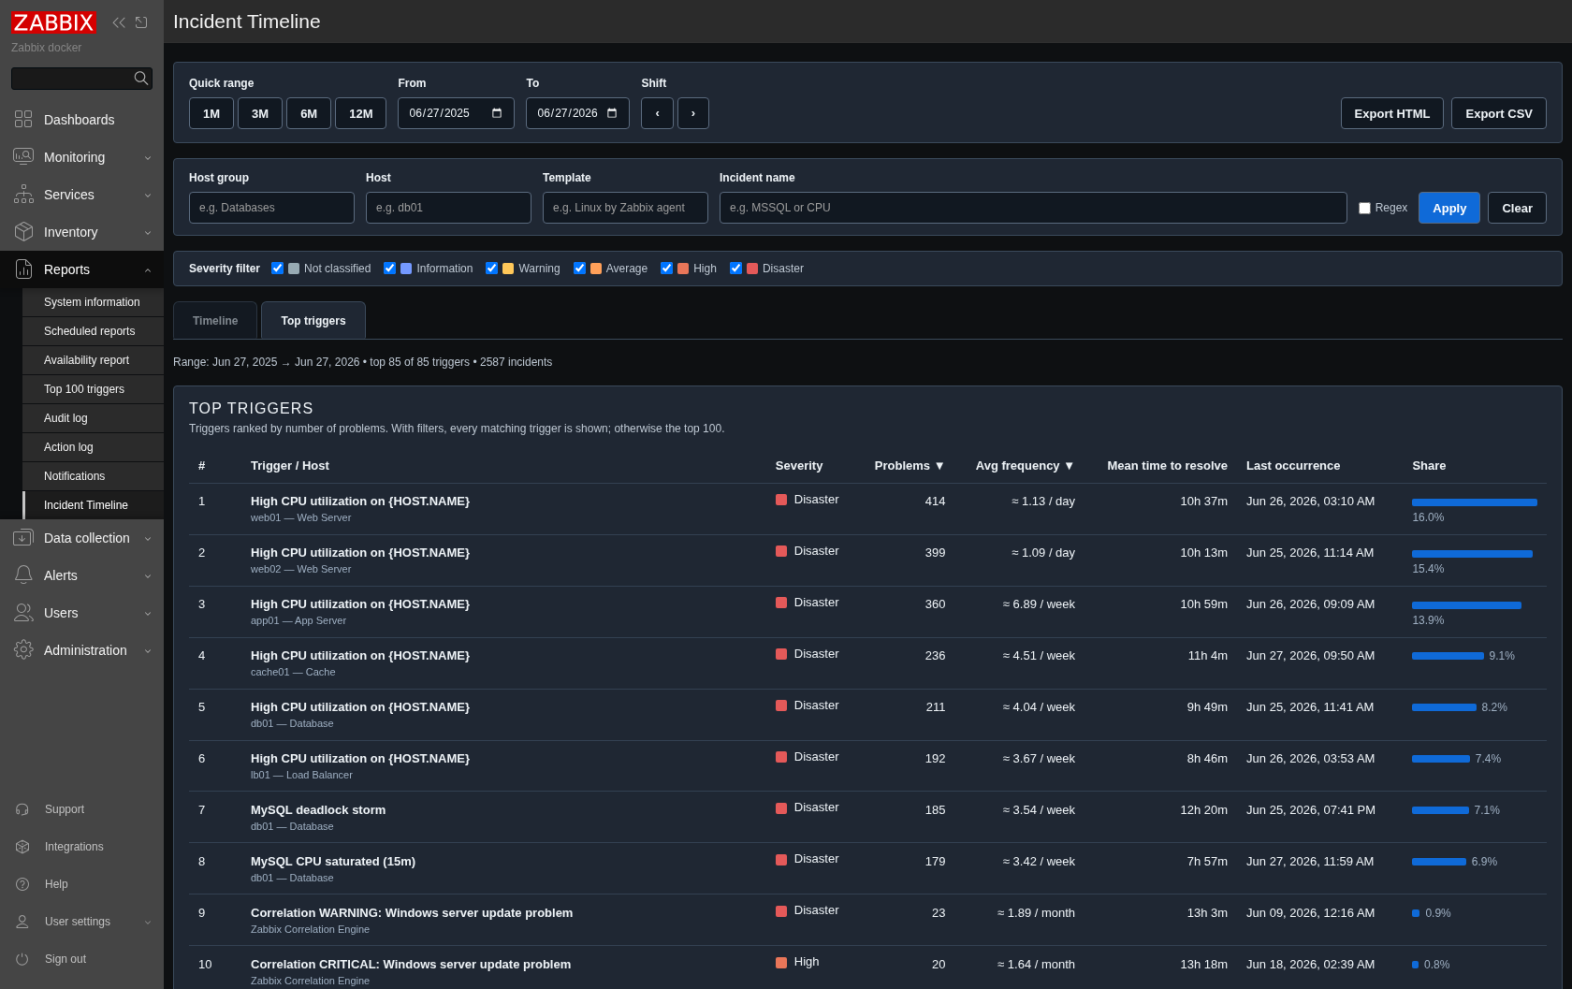This screenshot has width=1572, height=989.
Task: Sort table by Avg frequency column
Action: coord(1025,466)
